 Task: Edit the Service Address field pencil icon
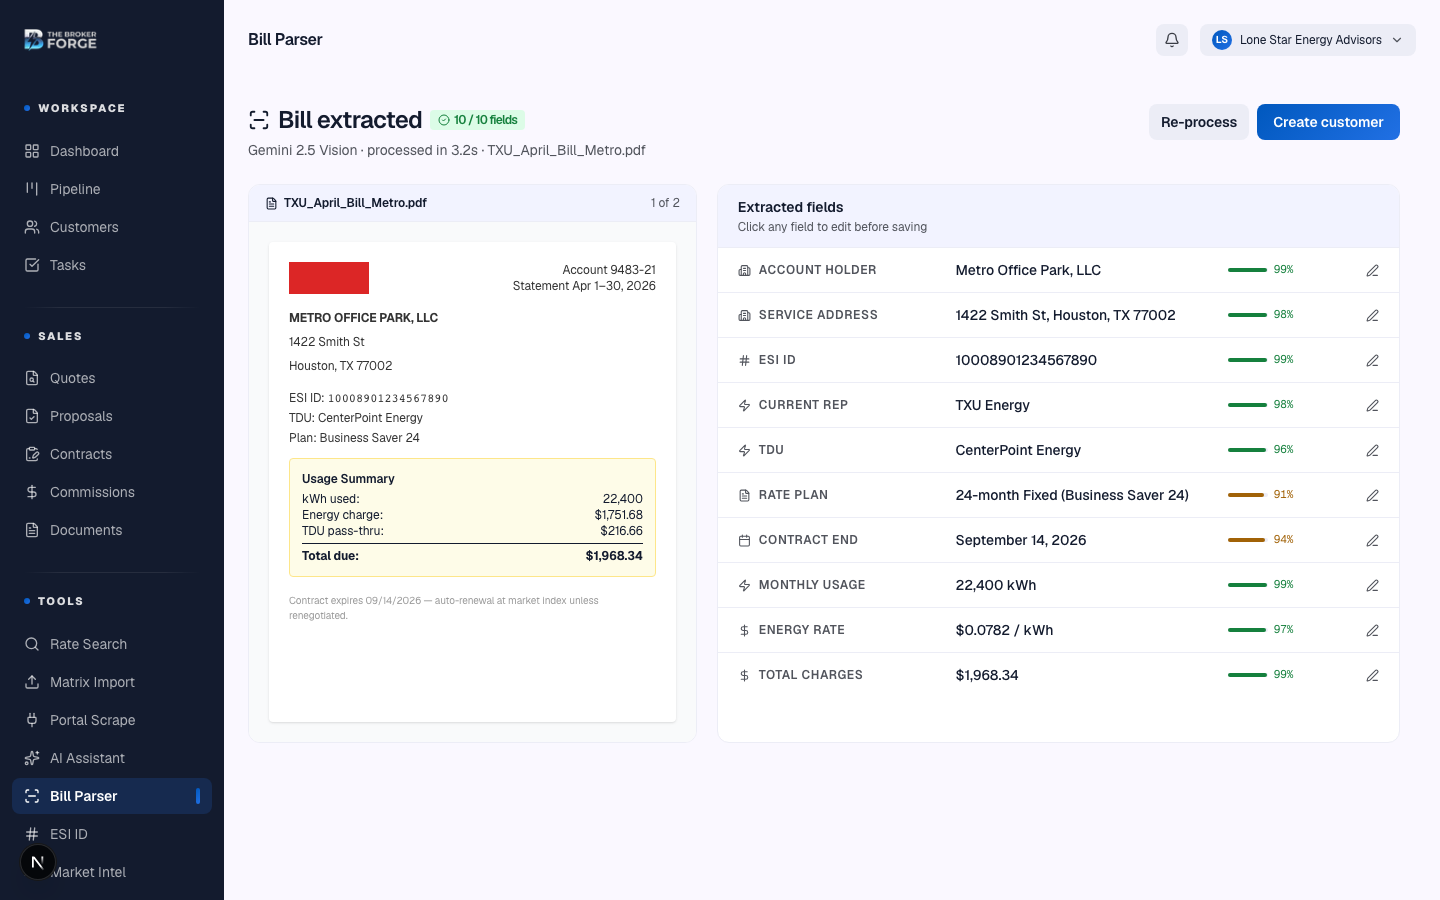(x=1372, y=316)
